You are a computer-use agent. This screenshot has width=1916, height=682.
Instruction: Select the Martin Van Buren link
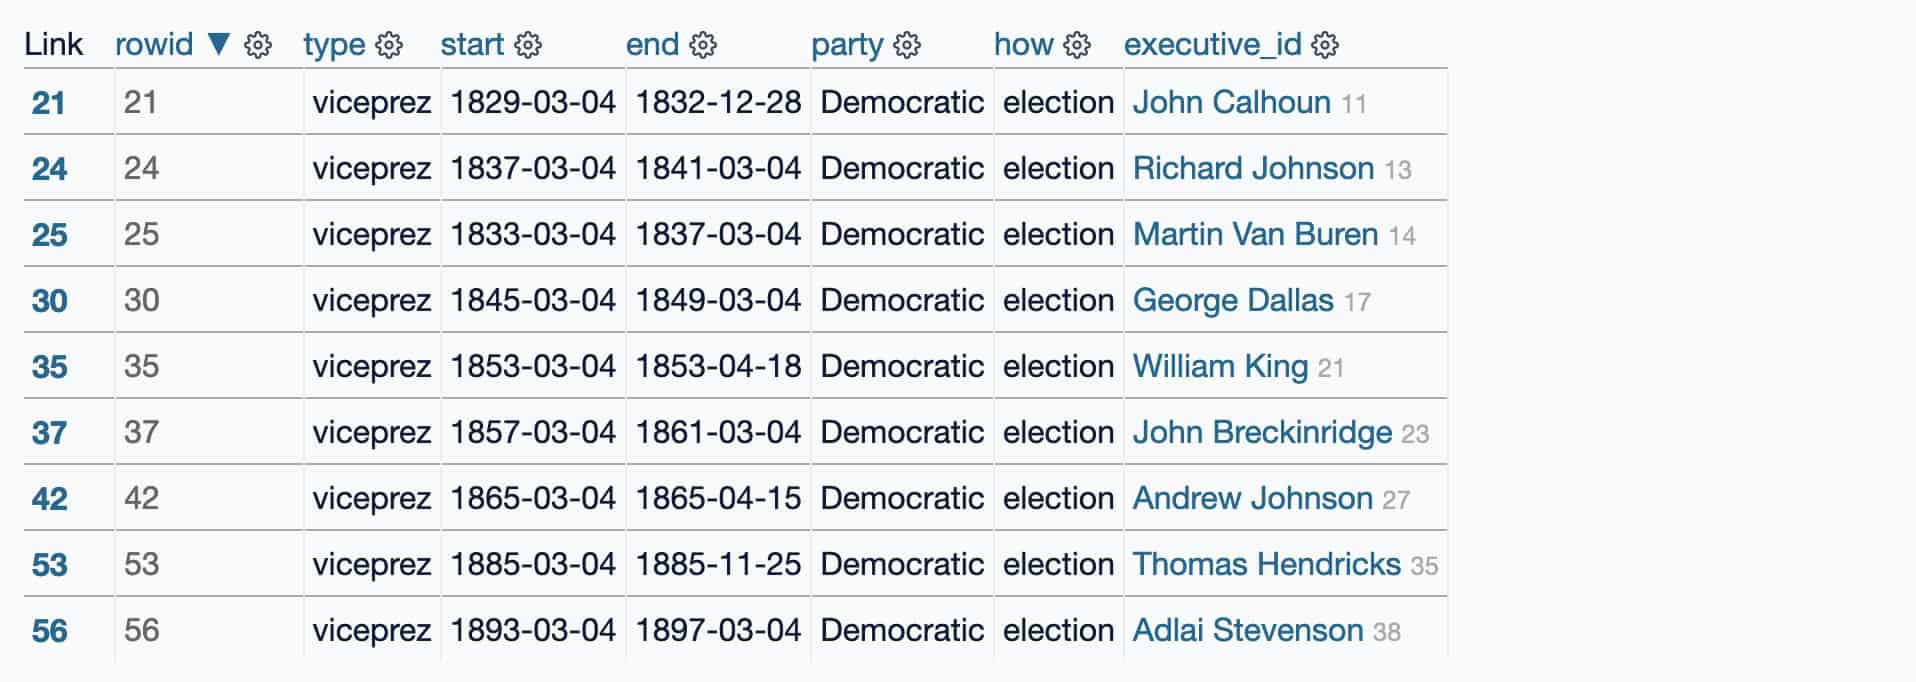[1255, 234]
